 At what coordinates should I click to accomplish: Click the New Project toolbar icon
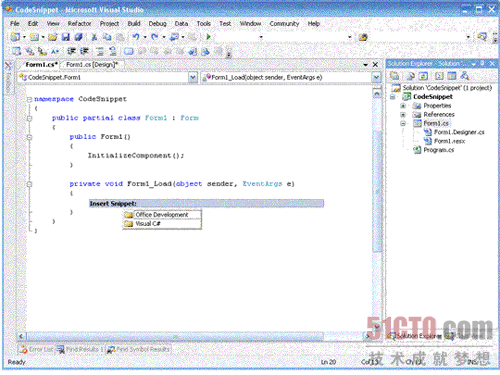point(15,37)
